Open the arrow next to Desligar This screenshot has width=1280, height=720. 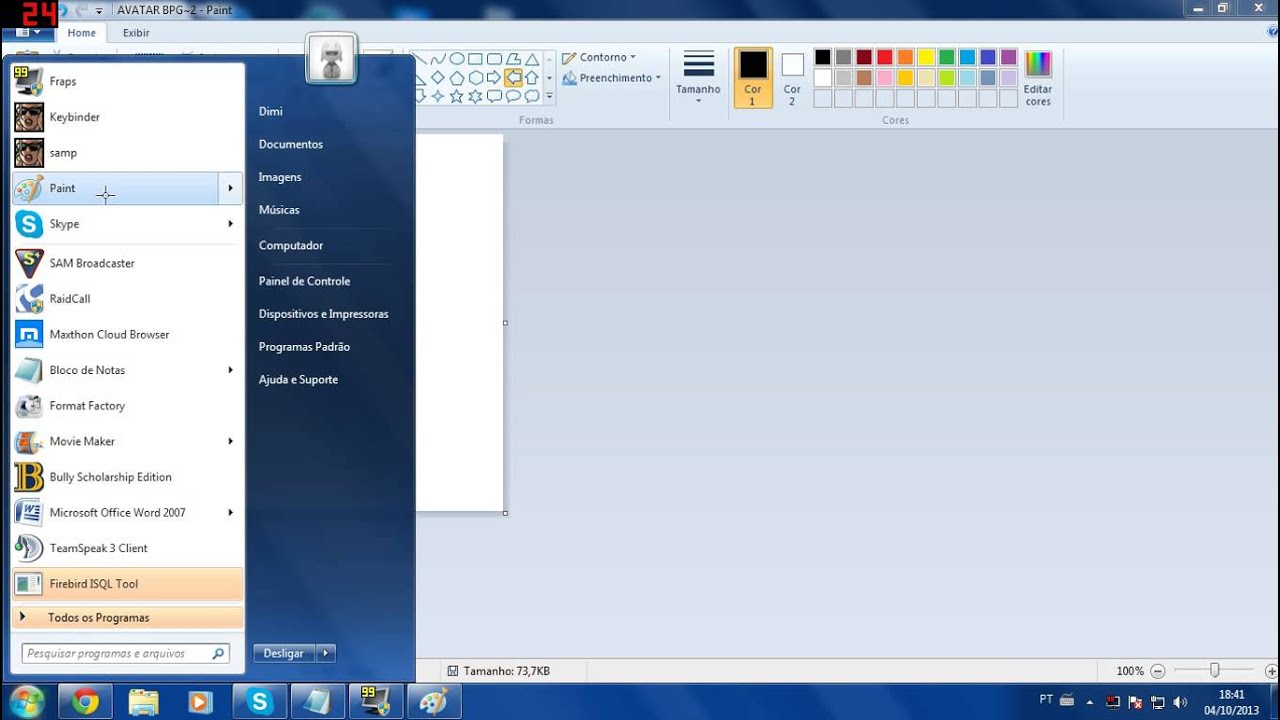point(325,653)
